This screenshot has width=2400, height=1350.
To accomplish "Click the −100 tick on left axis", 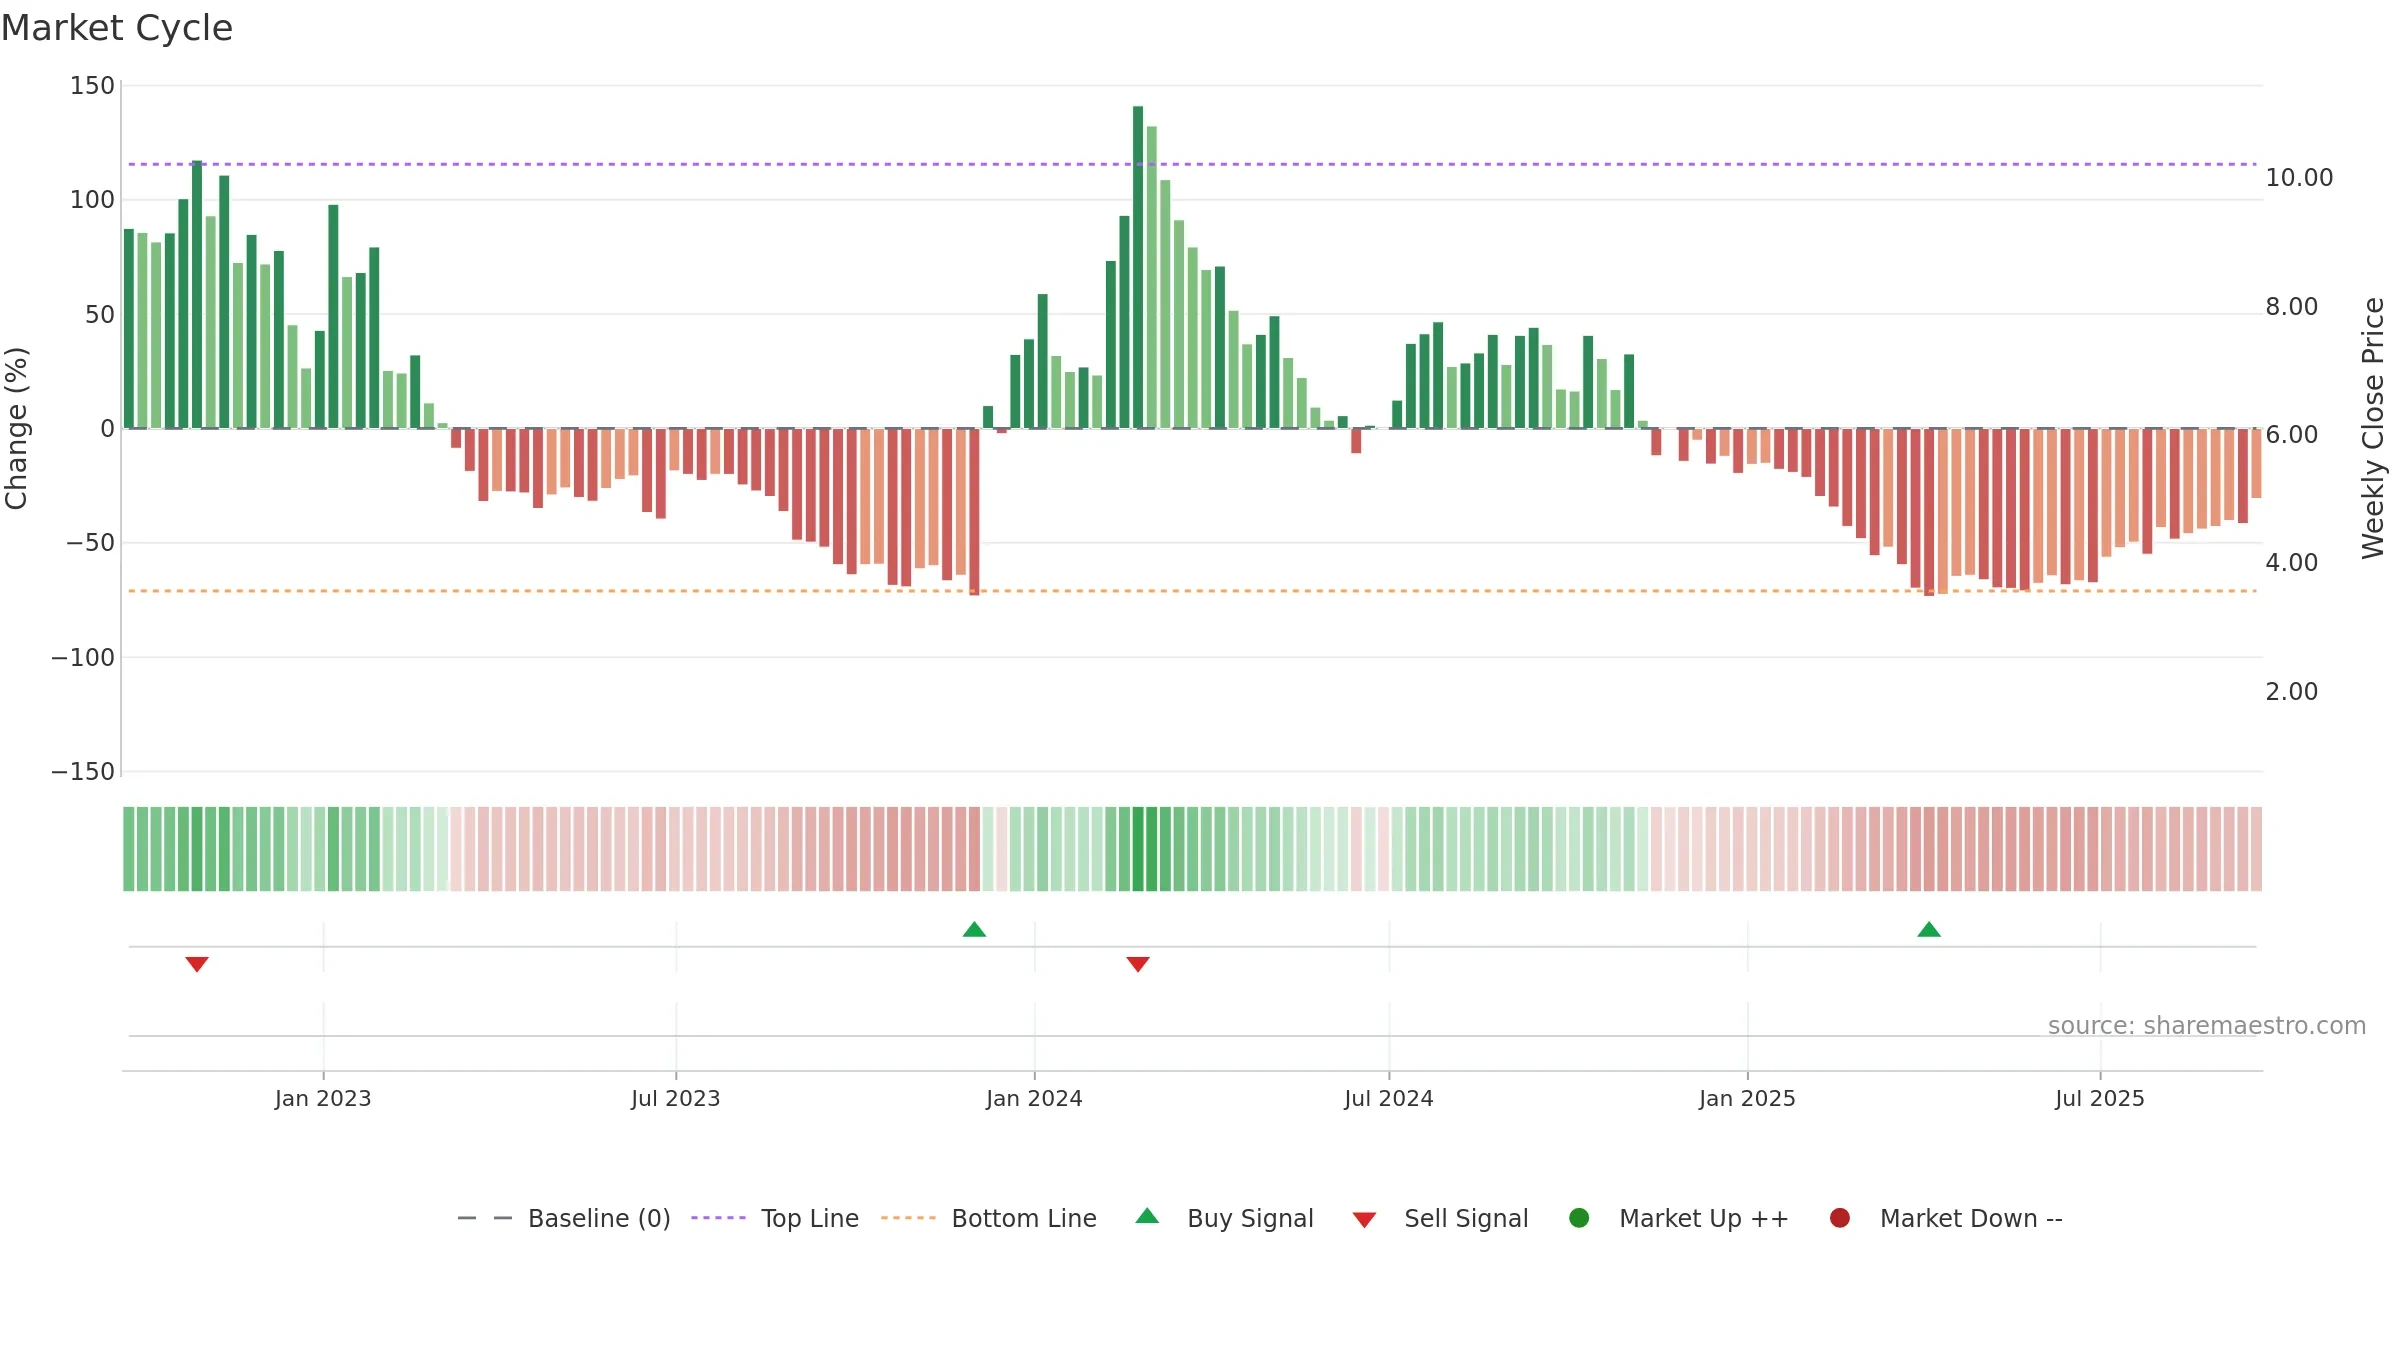I will 83,658.
